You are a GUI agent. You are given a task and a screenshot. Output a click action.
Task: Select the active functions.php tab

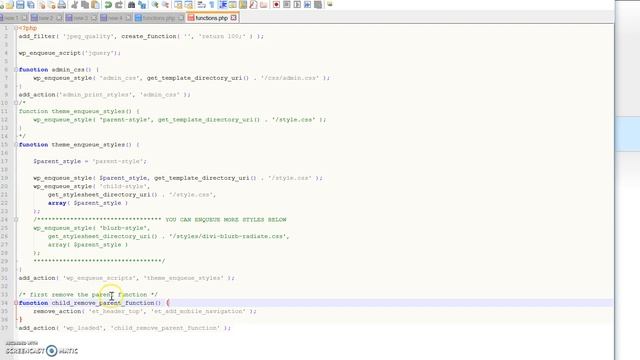211,18
